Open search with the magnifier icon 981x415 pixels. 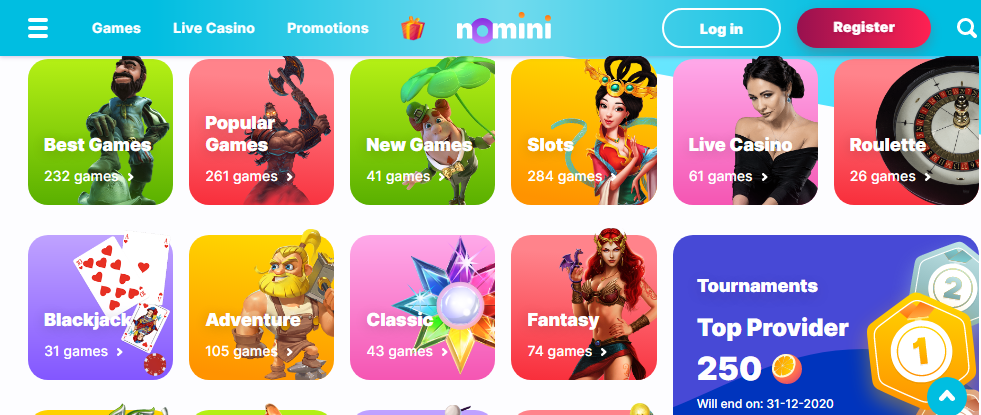pos(967,28)
